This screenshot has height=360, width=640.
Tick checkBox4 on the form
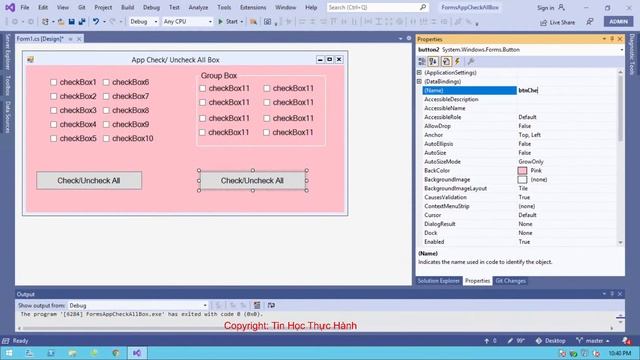click(53, 124)
